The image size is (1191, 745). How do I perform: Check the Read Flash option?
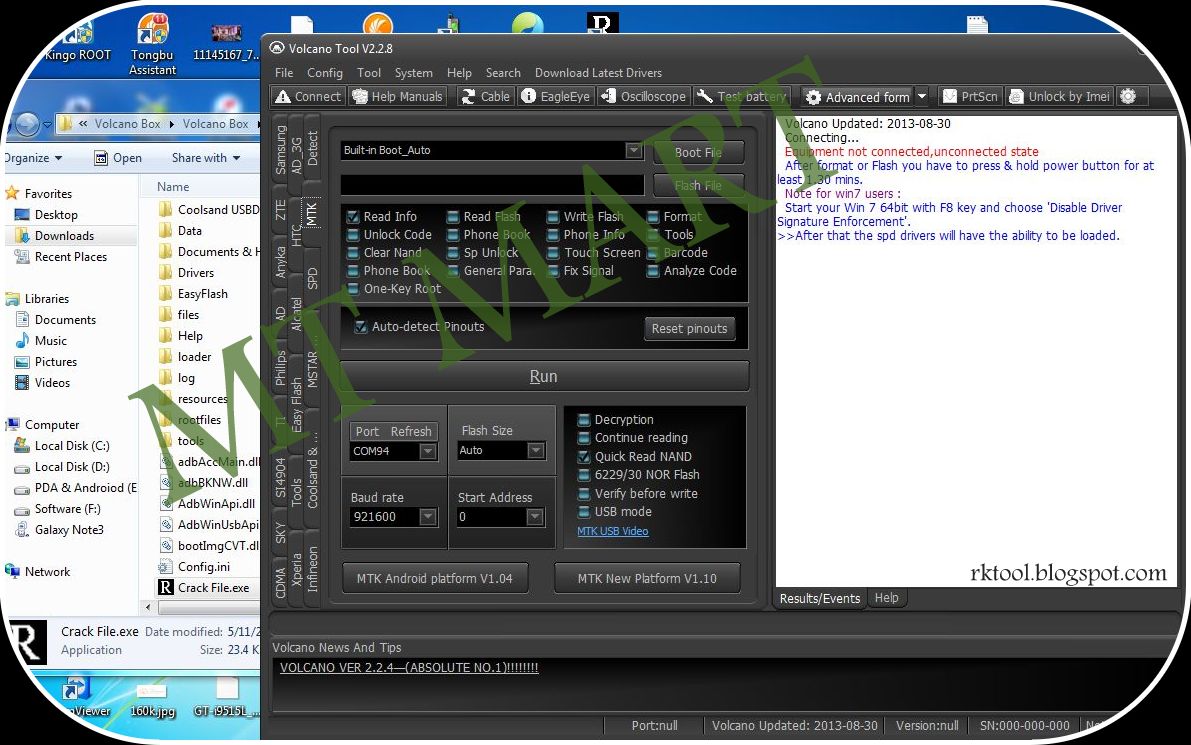pyautogui.click(x=453, y=216)
